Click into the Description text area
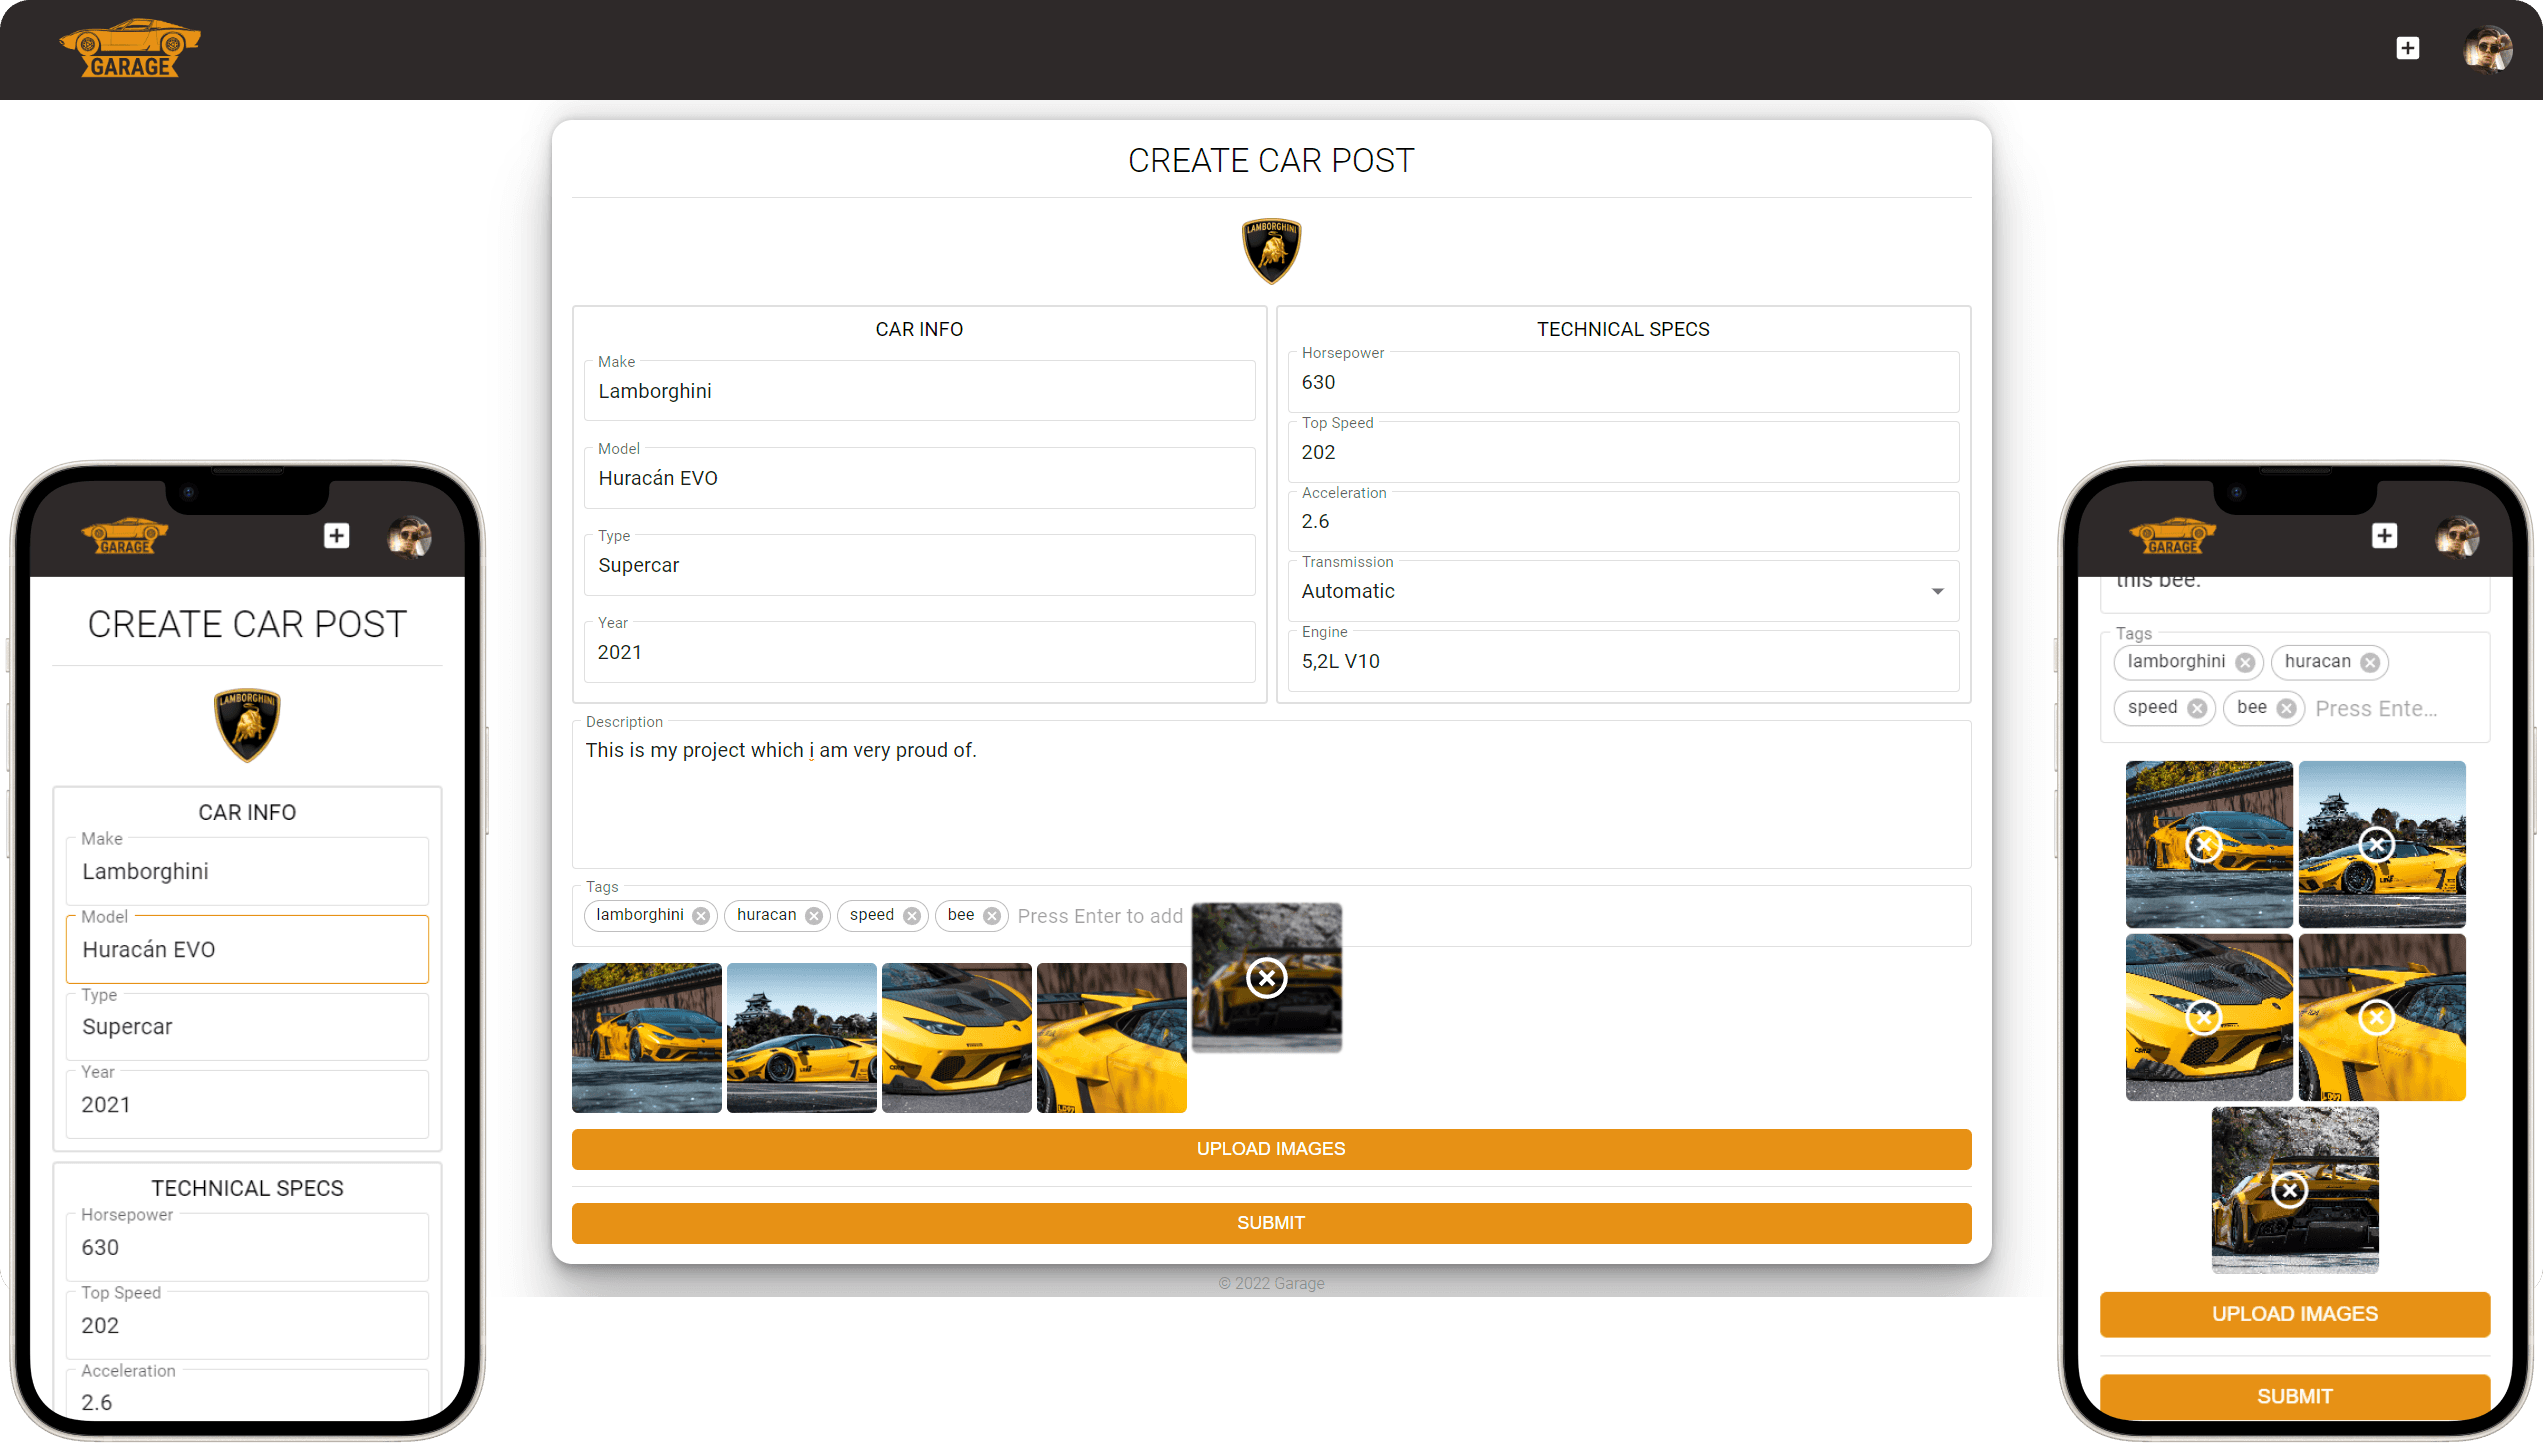The image size is (2543, 1455). click(x=1271, y=795)
